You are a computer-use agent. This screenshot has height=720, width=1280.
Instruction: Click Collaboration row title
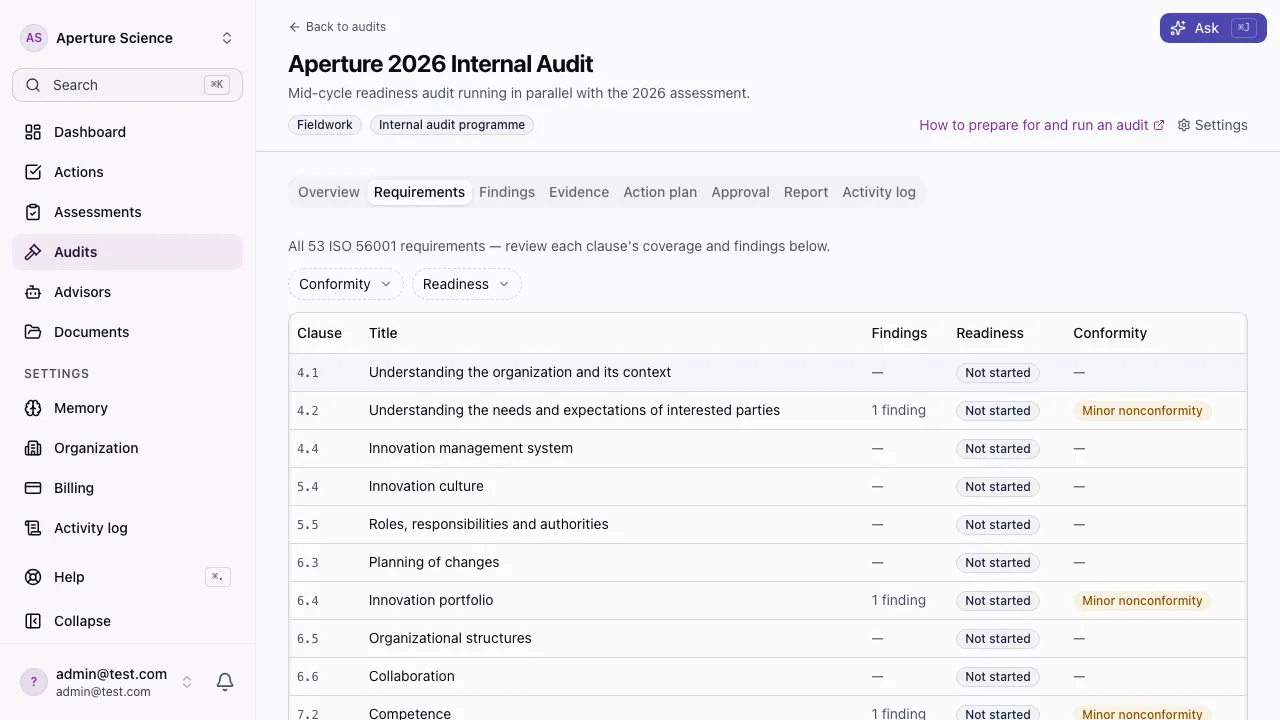coord(412,676)
